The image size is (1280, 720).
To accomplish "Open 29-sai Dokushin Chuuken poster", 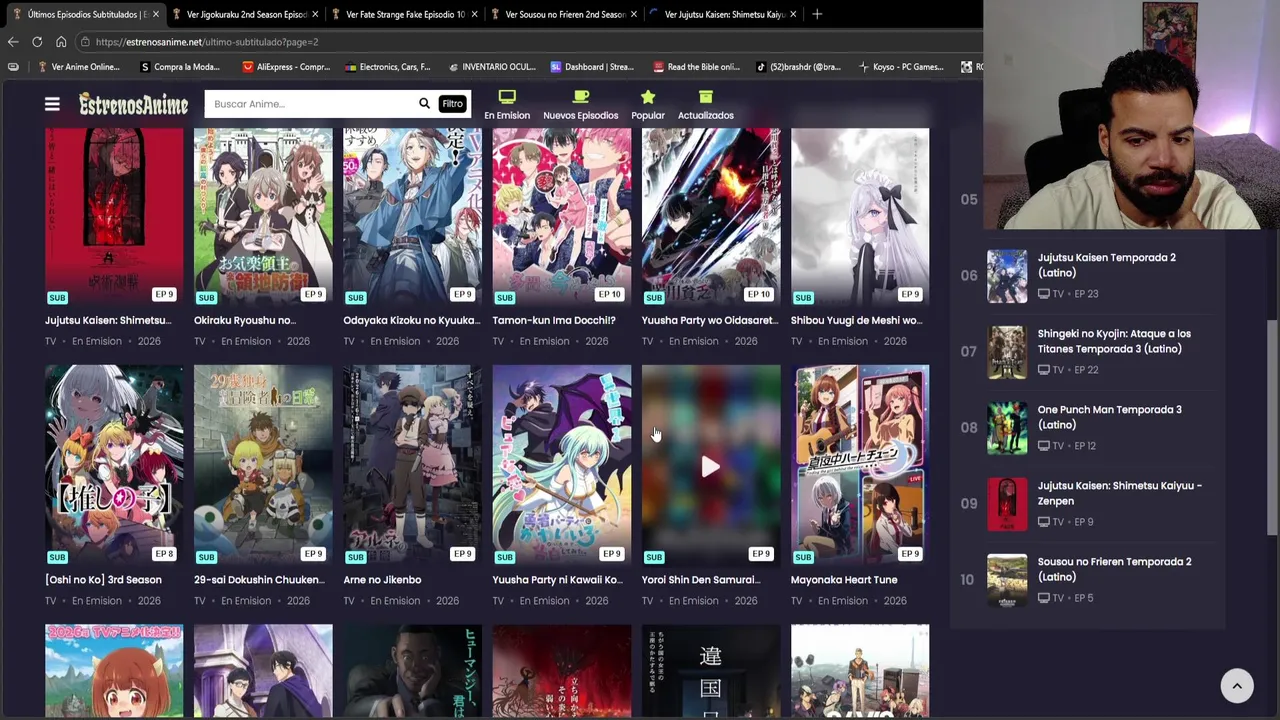I will (263, 465).
